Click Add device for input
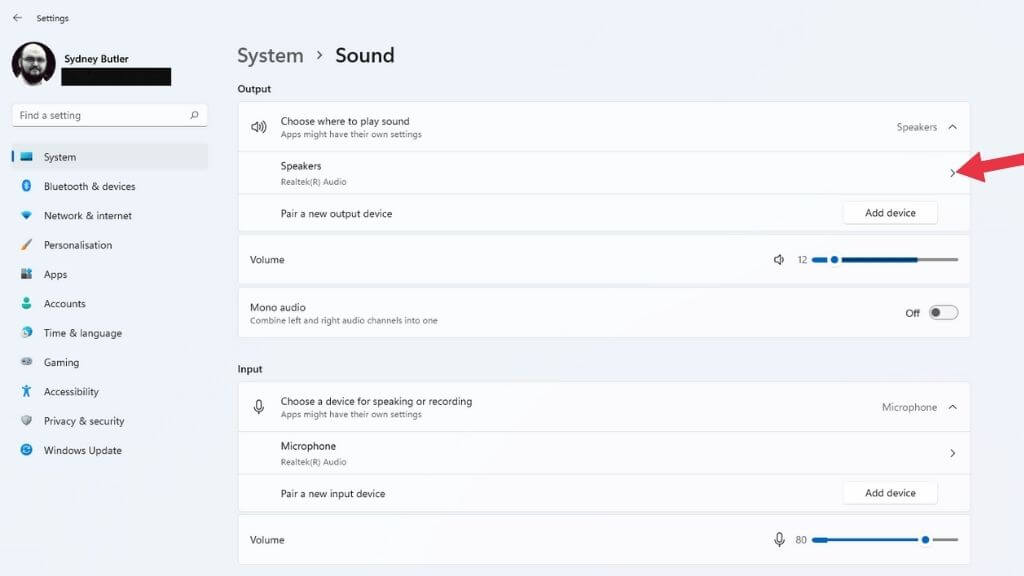The image size is (1024, 576). (890, 493)
